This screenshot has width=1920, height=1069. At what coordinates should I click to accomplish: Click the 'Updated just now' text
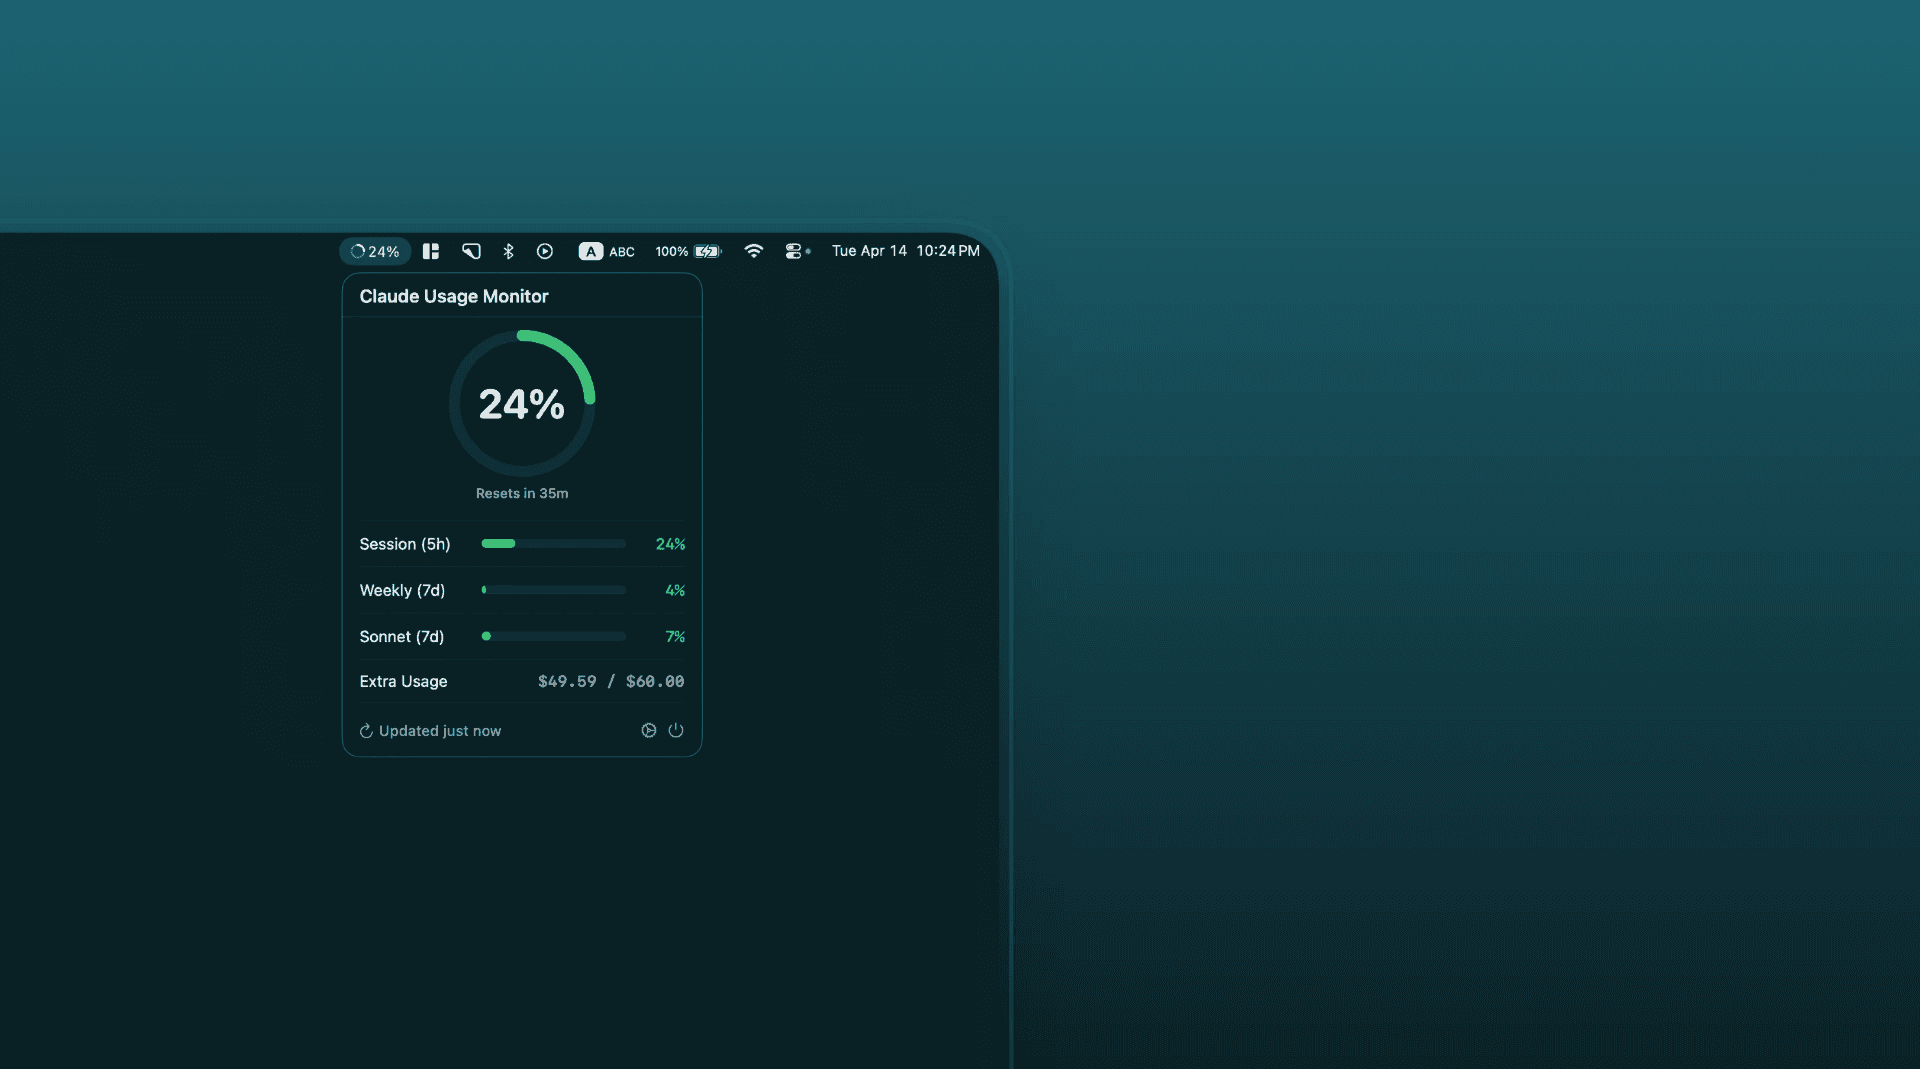click(440, 731)
